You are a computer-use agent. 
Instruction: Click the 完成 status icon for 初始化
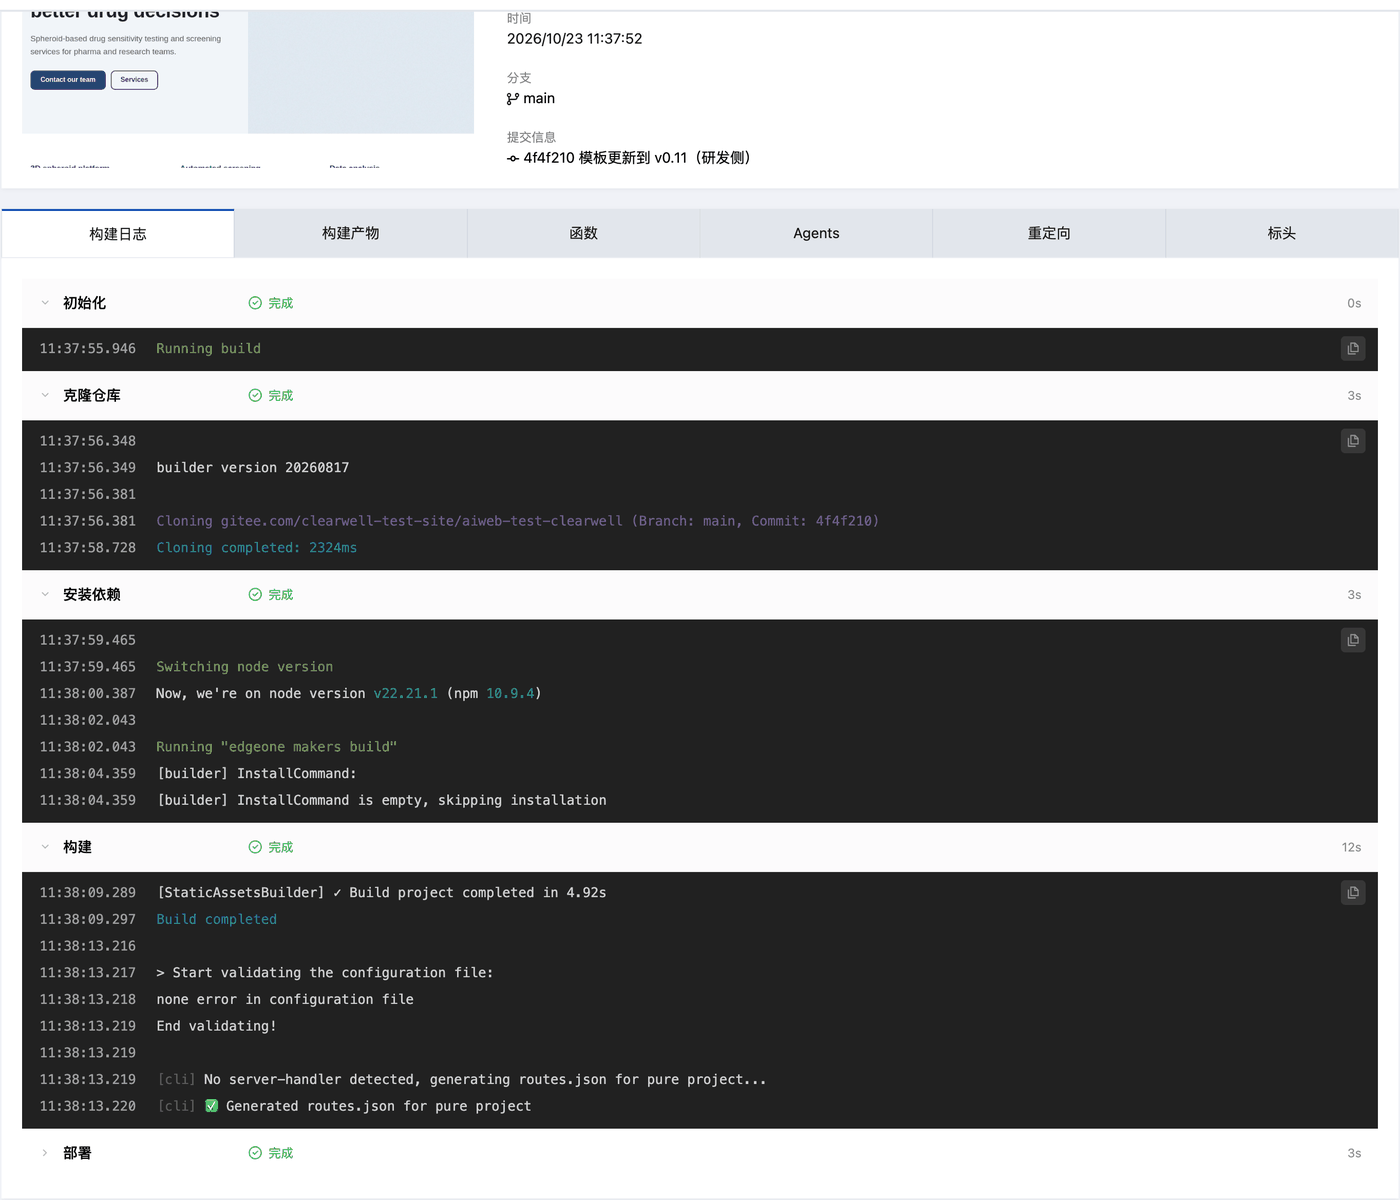point(255,303)
